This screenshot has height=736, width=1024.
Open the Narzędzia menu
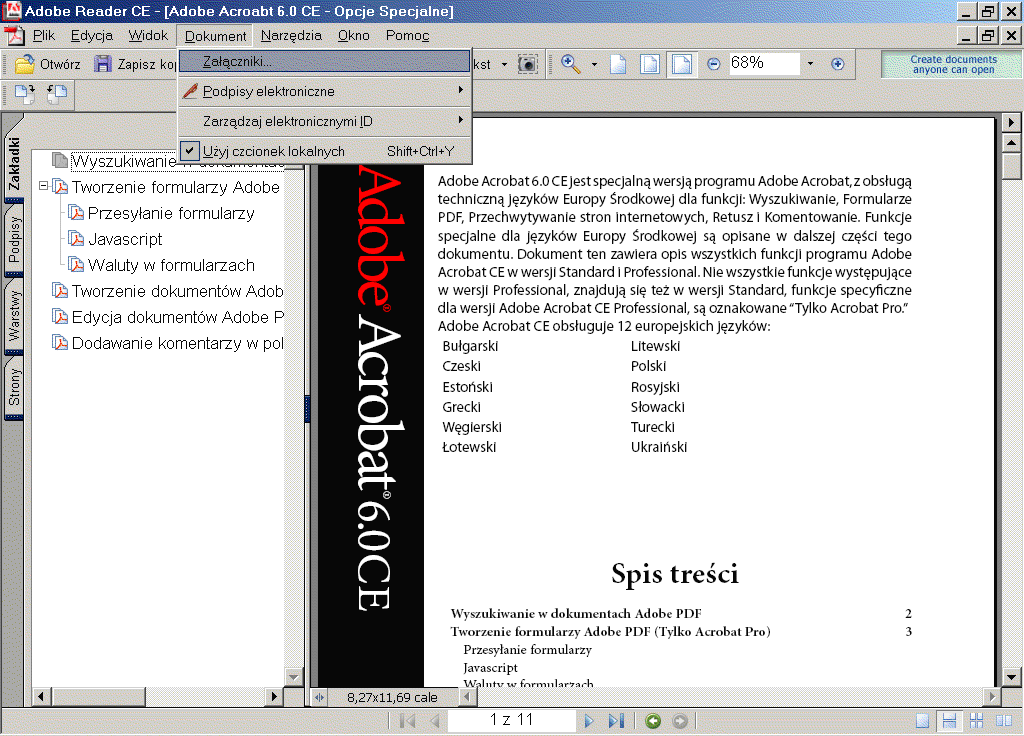click(291, 35)
